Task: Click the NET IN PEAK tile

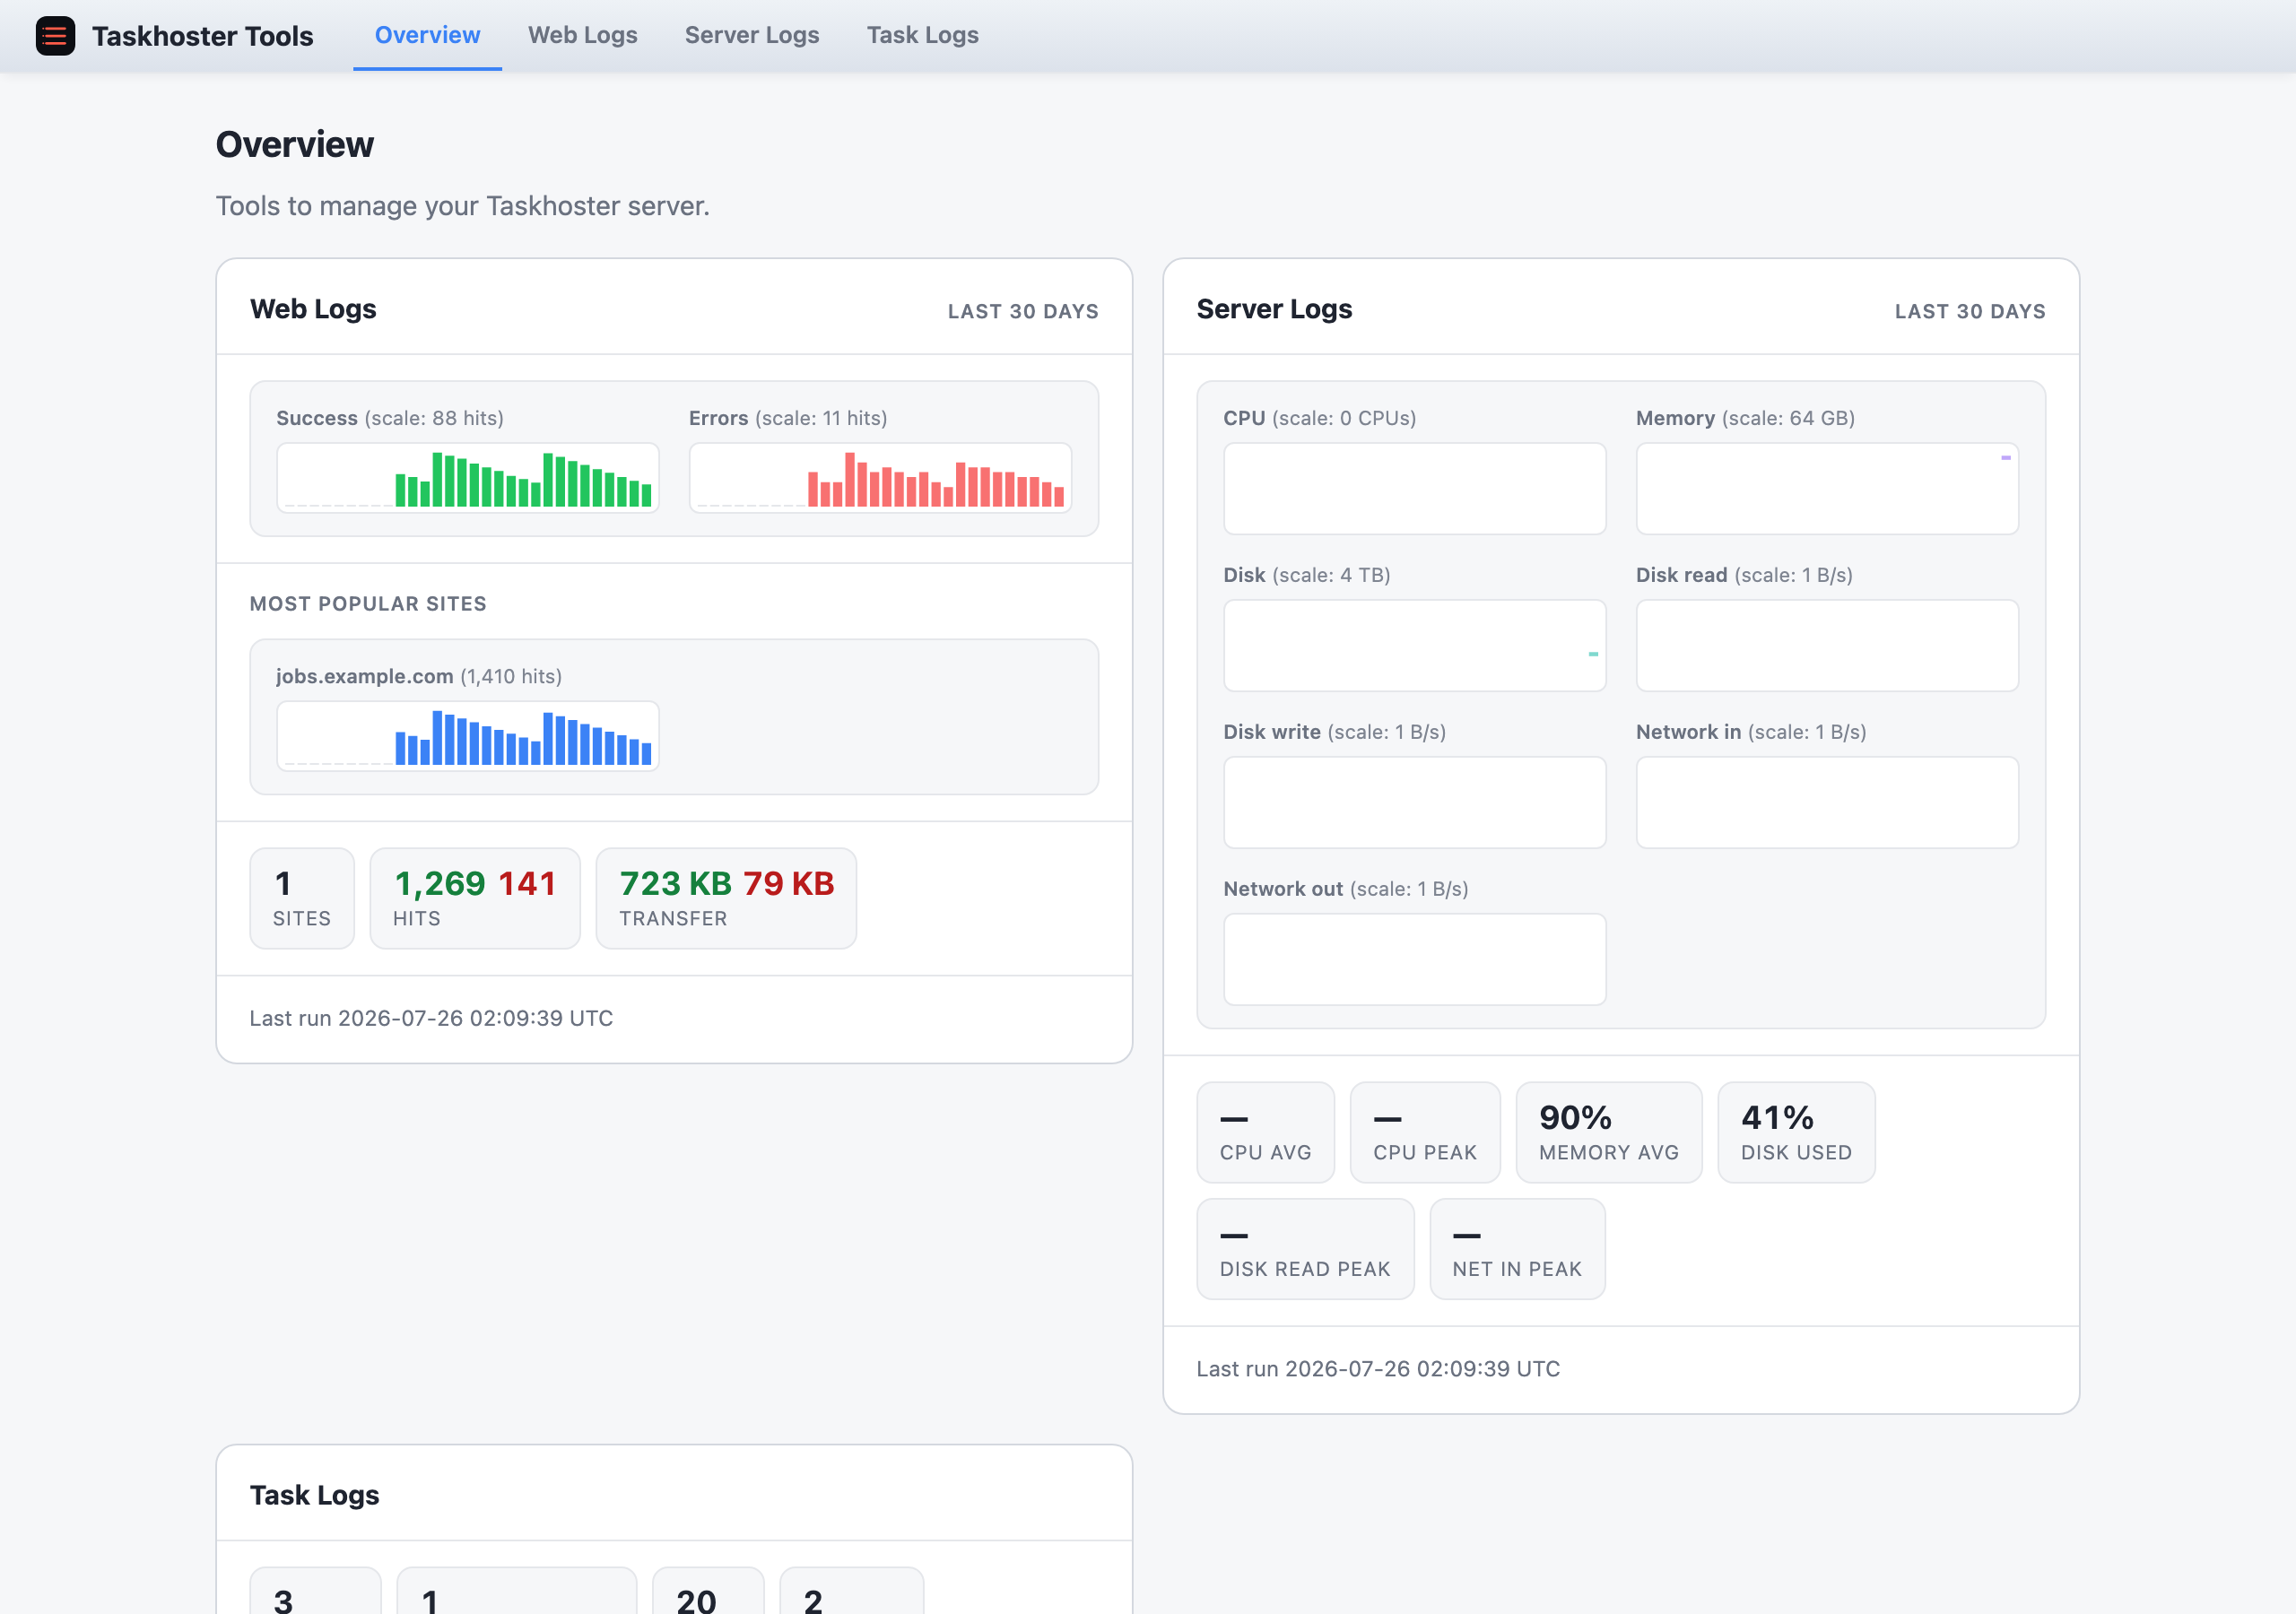Action: [1517, 1249]
